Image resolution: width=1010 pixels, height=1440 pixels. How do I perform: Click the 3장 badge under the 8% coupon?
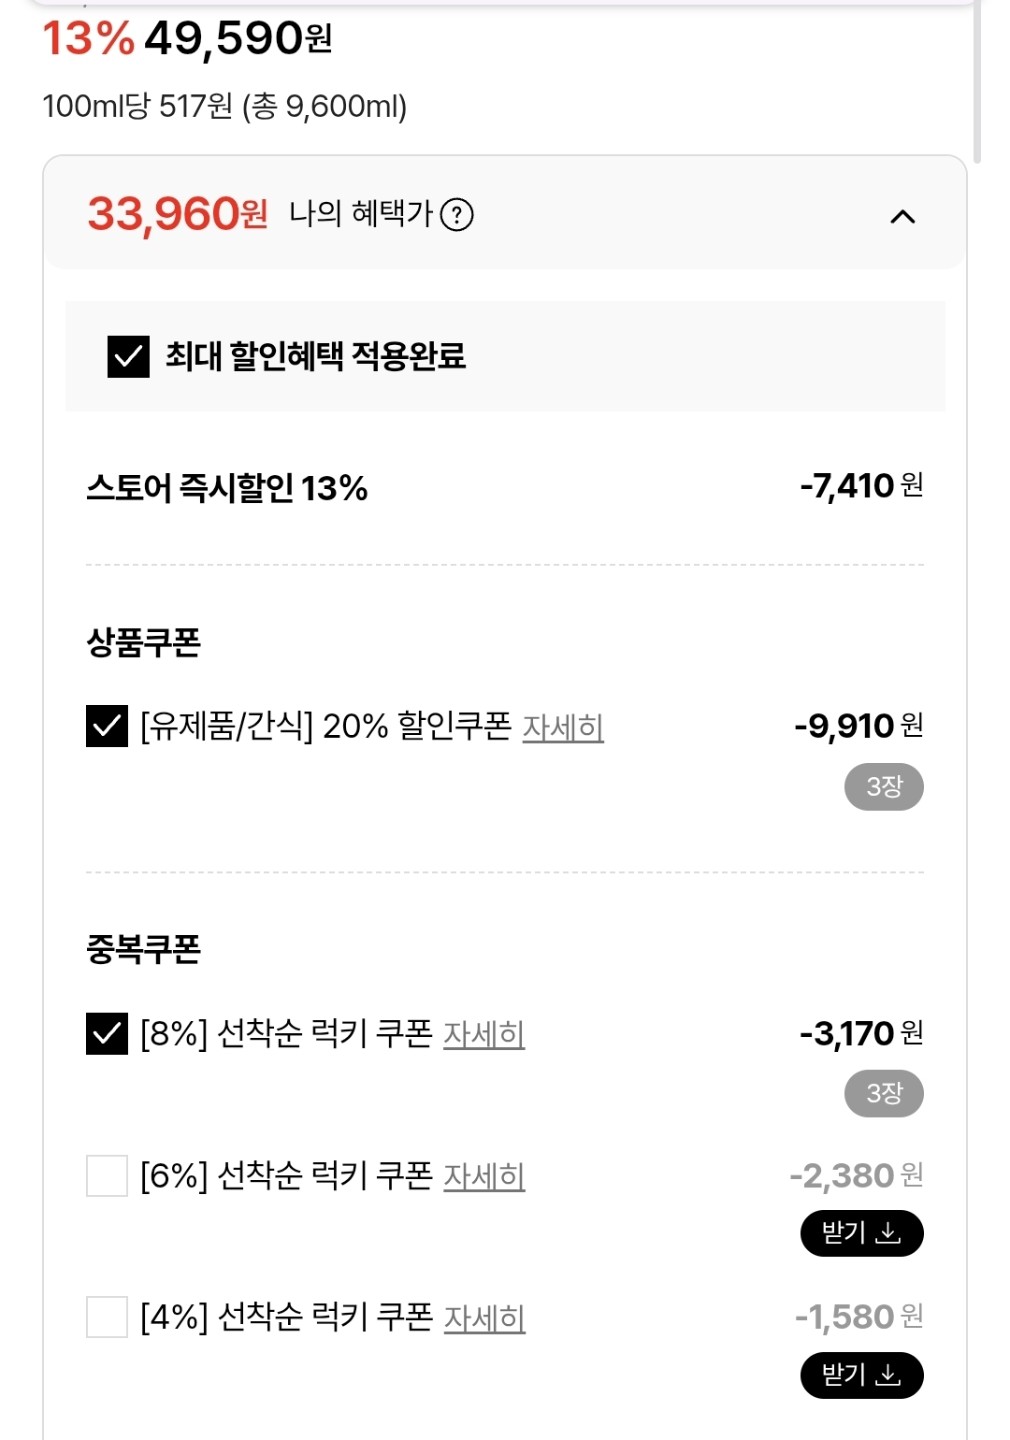tap(884, 1093)
